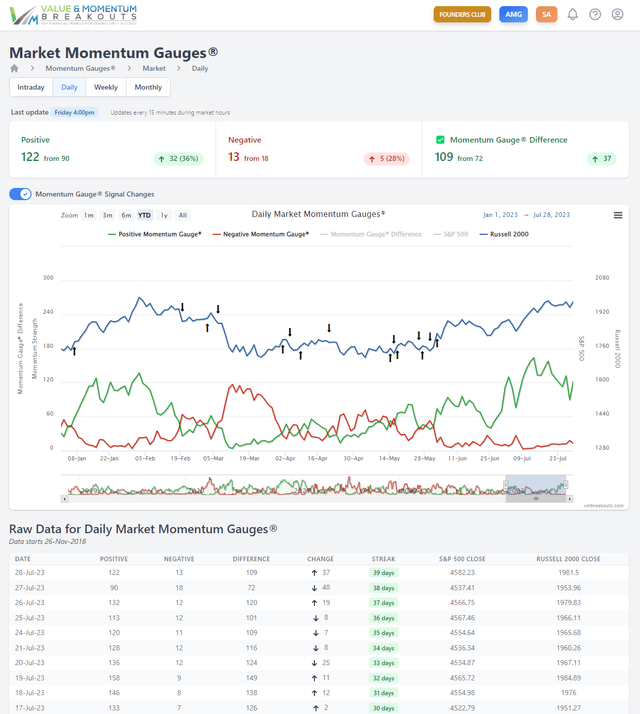Screen dimensions: 640x714
Task: Click the 39 days streak badge
Action: (384, 573)
